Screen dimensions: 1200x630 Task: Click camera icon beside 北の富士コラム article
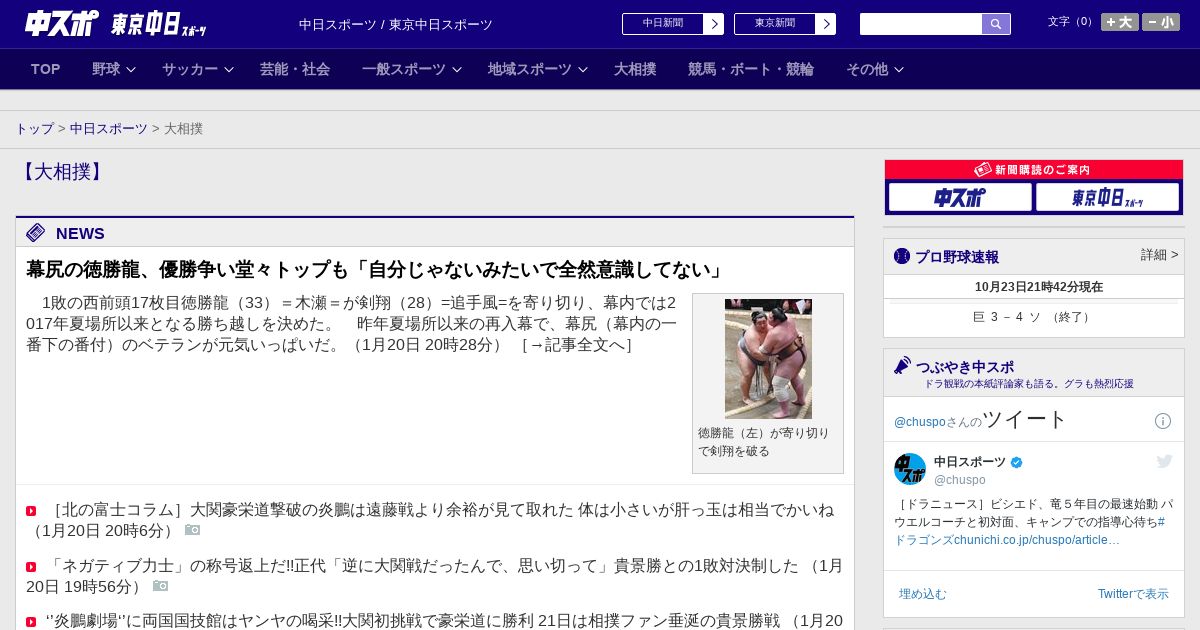click(x=192, y=530)
